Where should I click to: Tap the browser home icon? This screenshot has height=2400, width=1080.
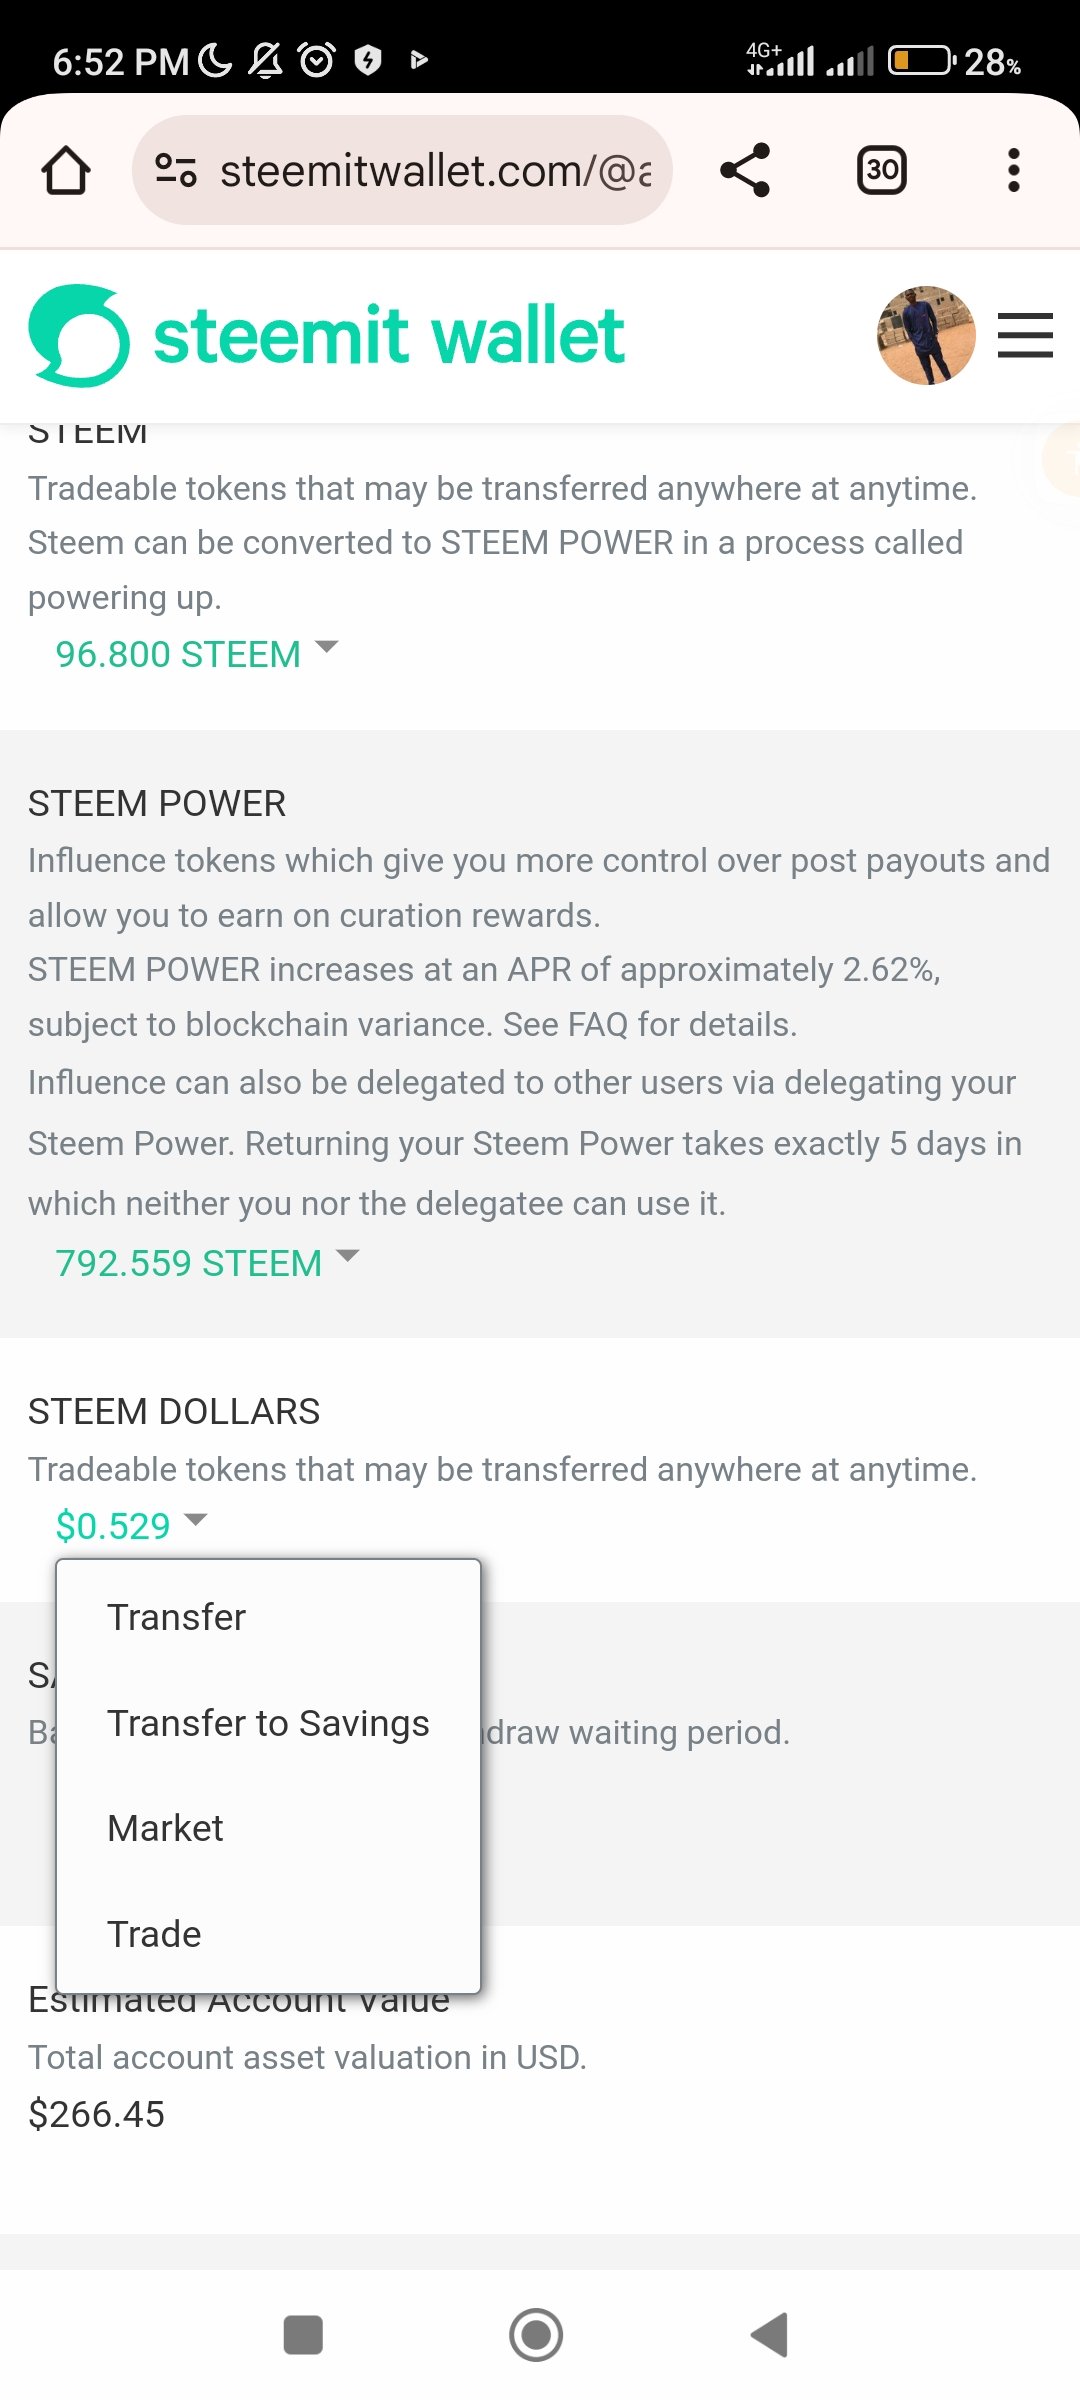pos(66,170)
